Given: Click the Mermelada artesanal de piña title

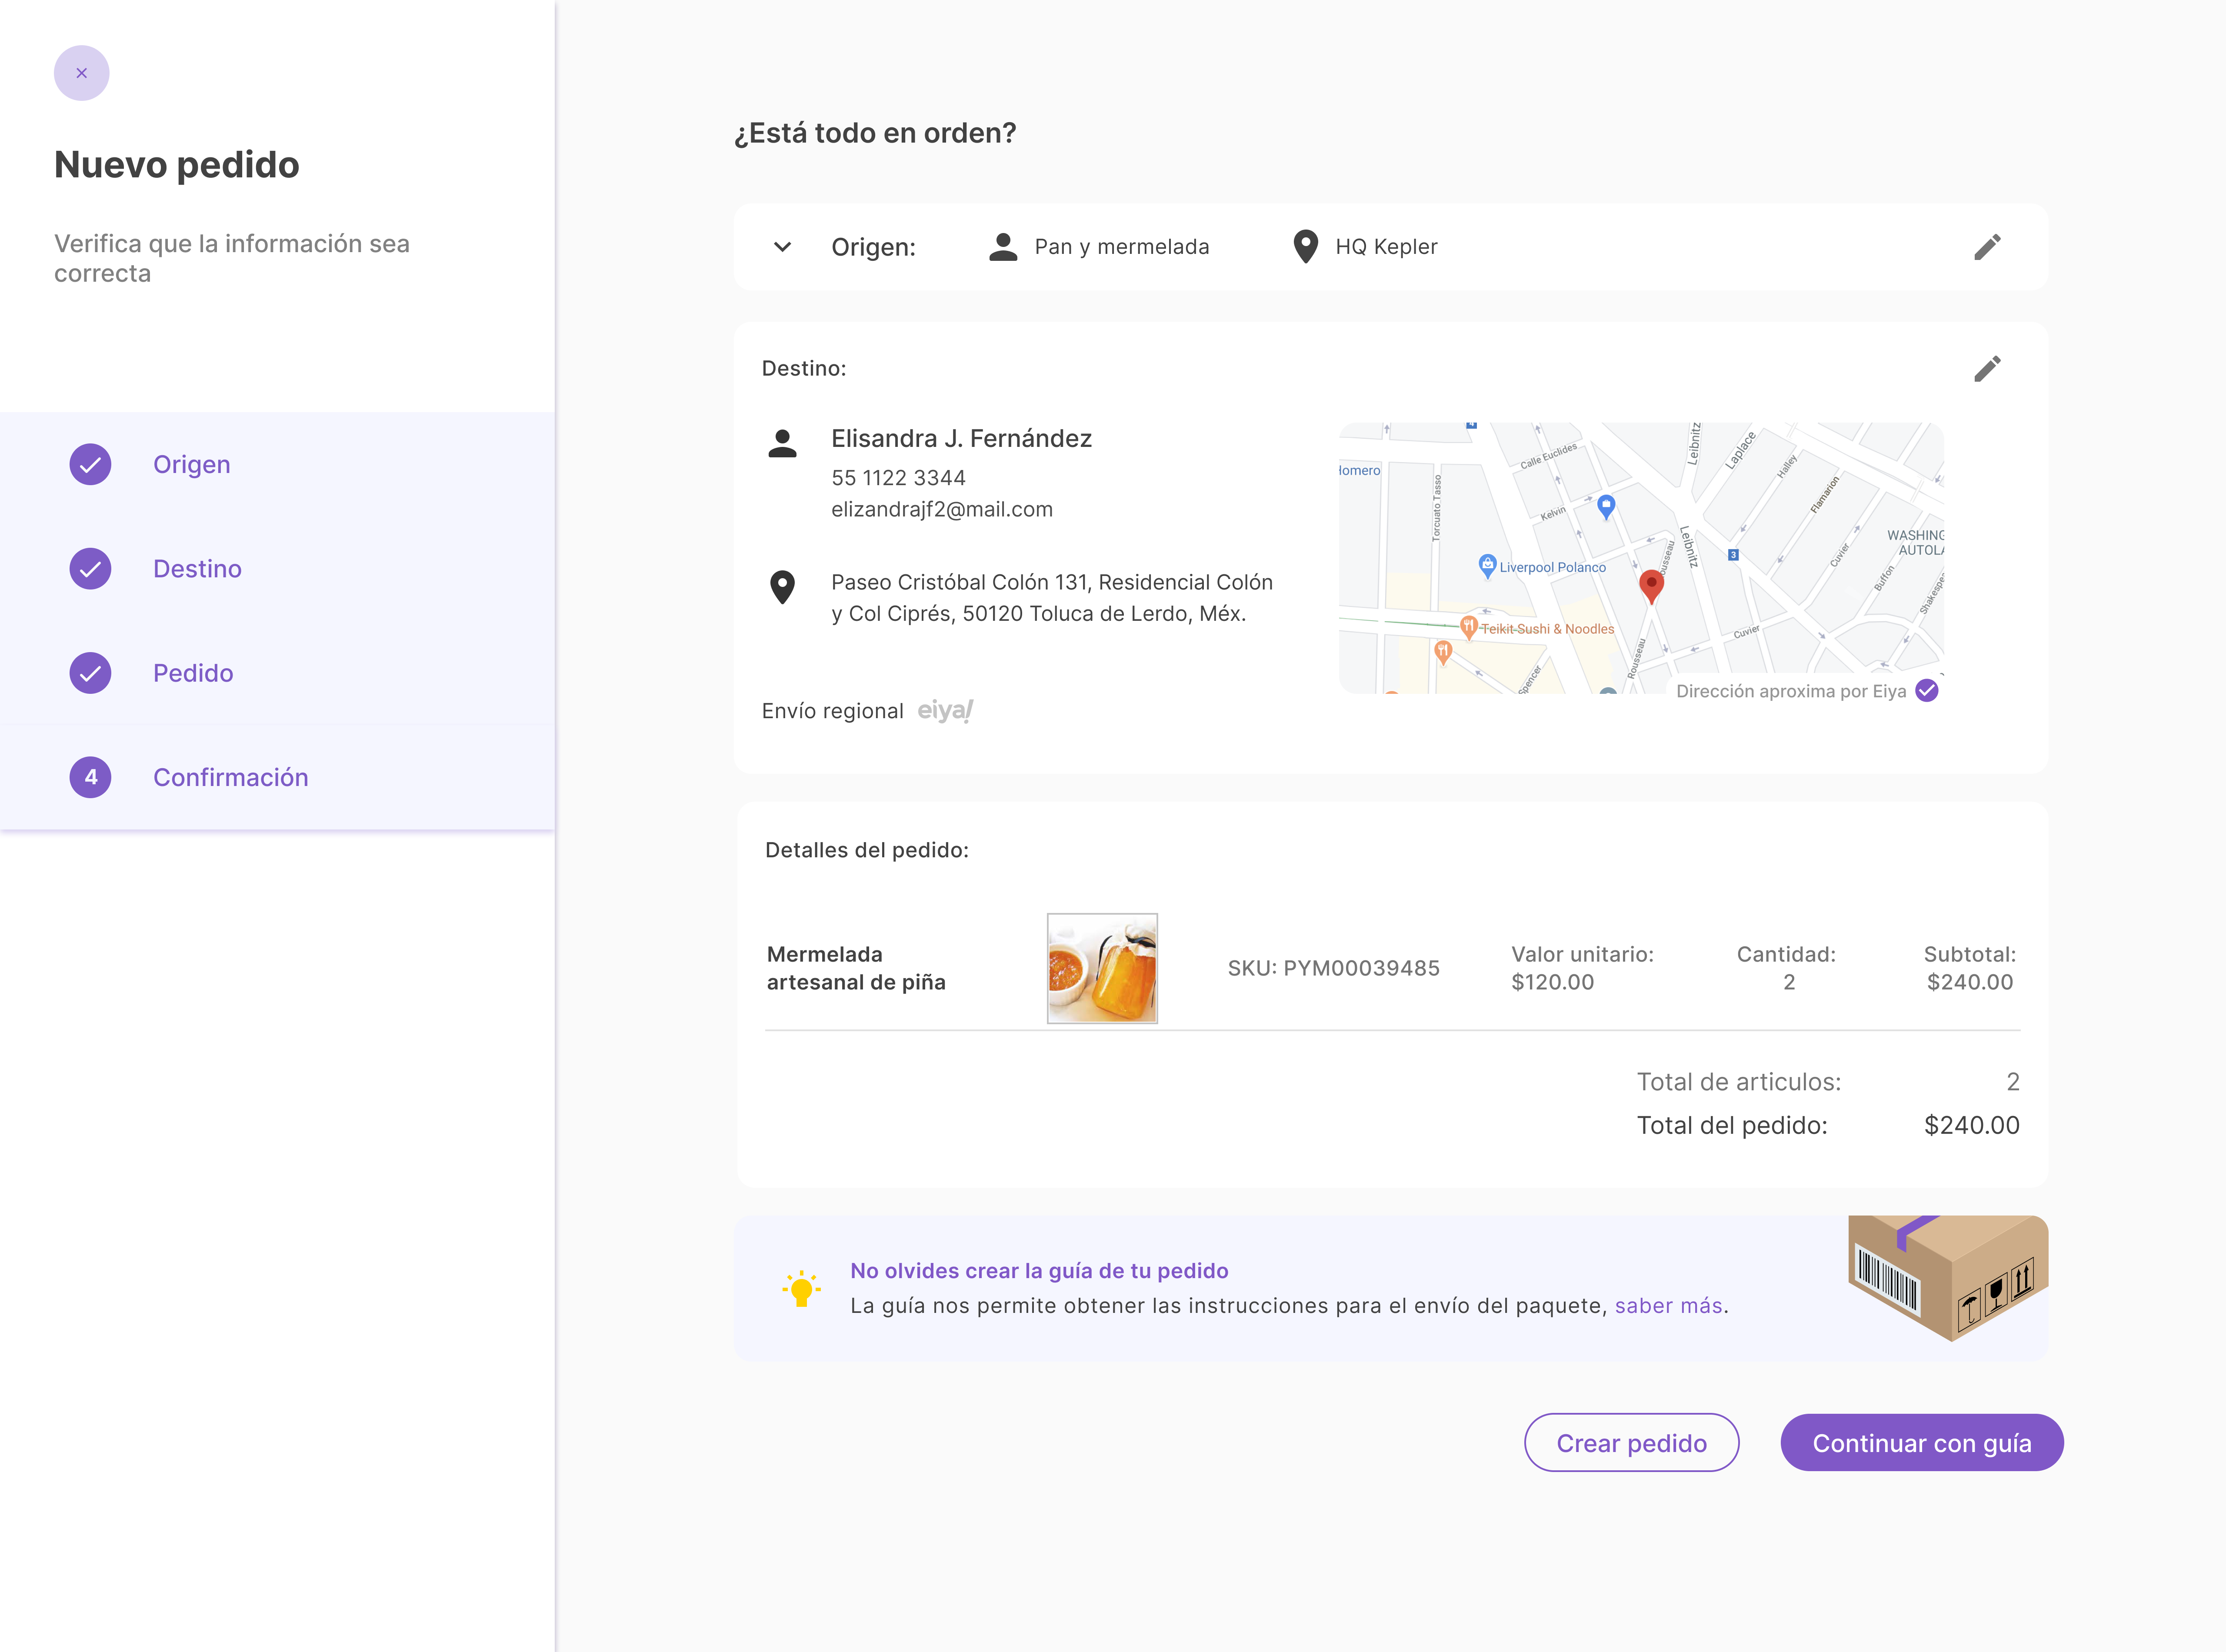Looking at the screenshot, I should 856,968.
